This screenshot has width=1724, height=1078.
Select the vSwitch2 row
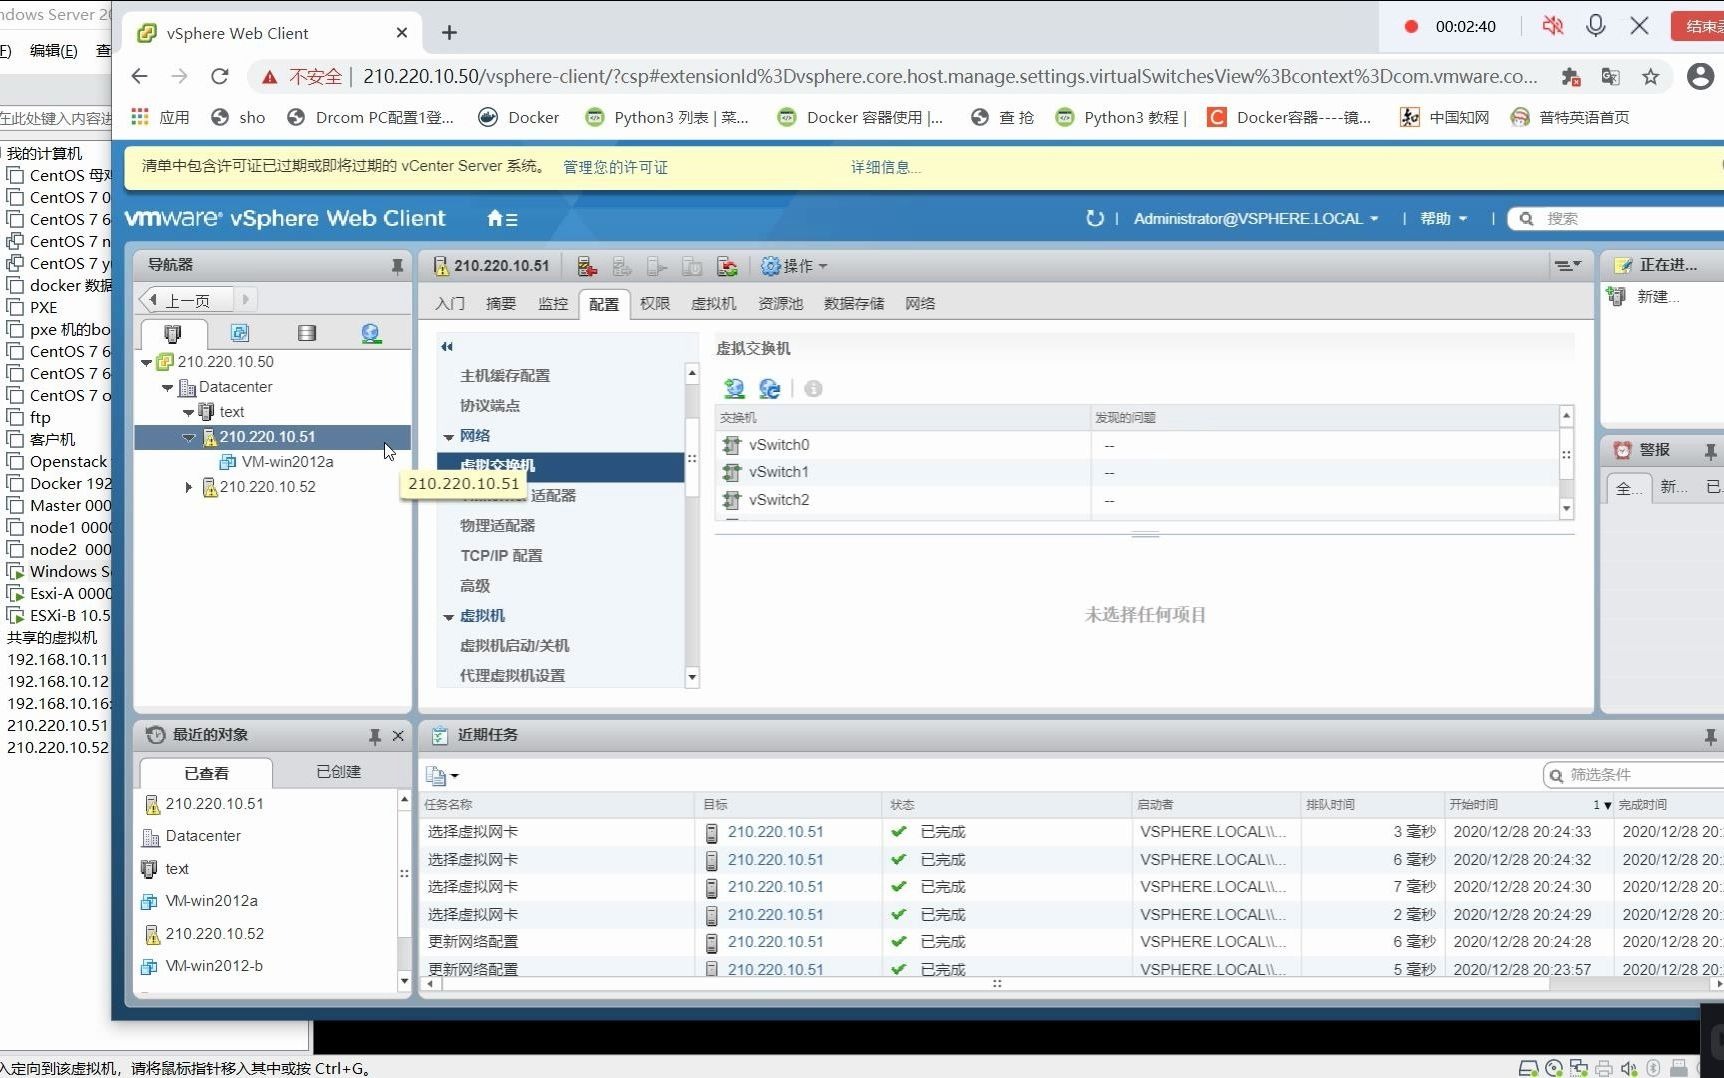point(1137,500)
